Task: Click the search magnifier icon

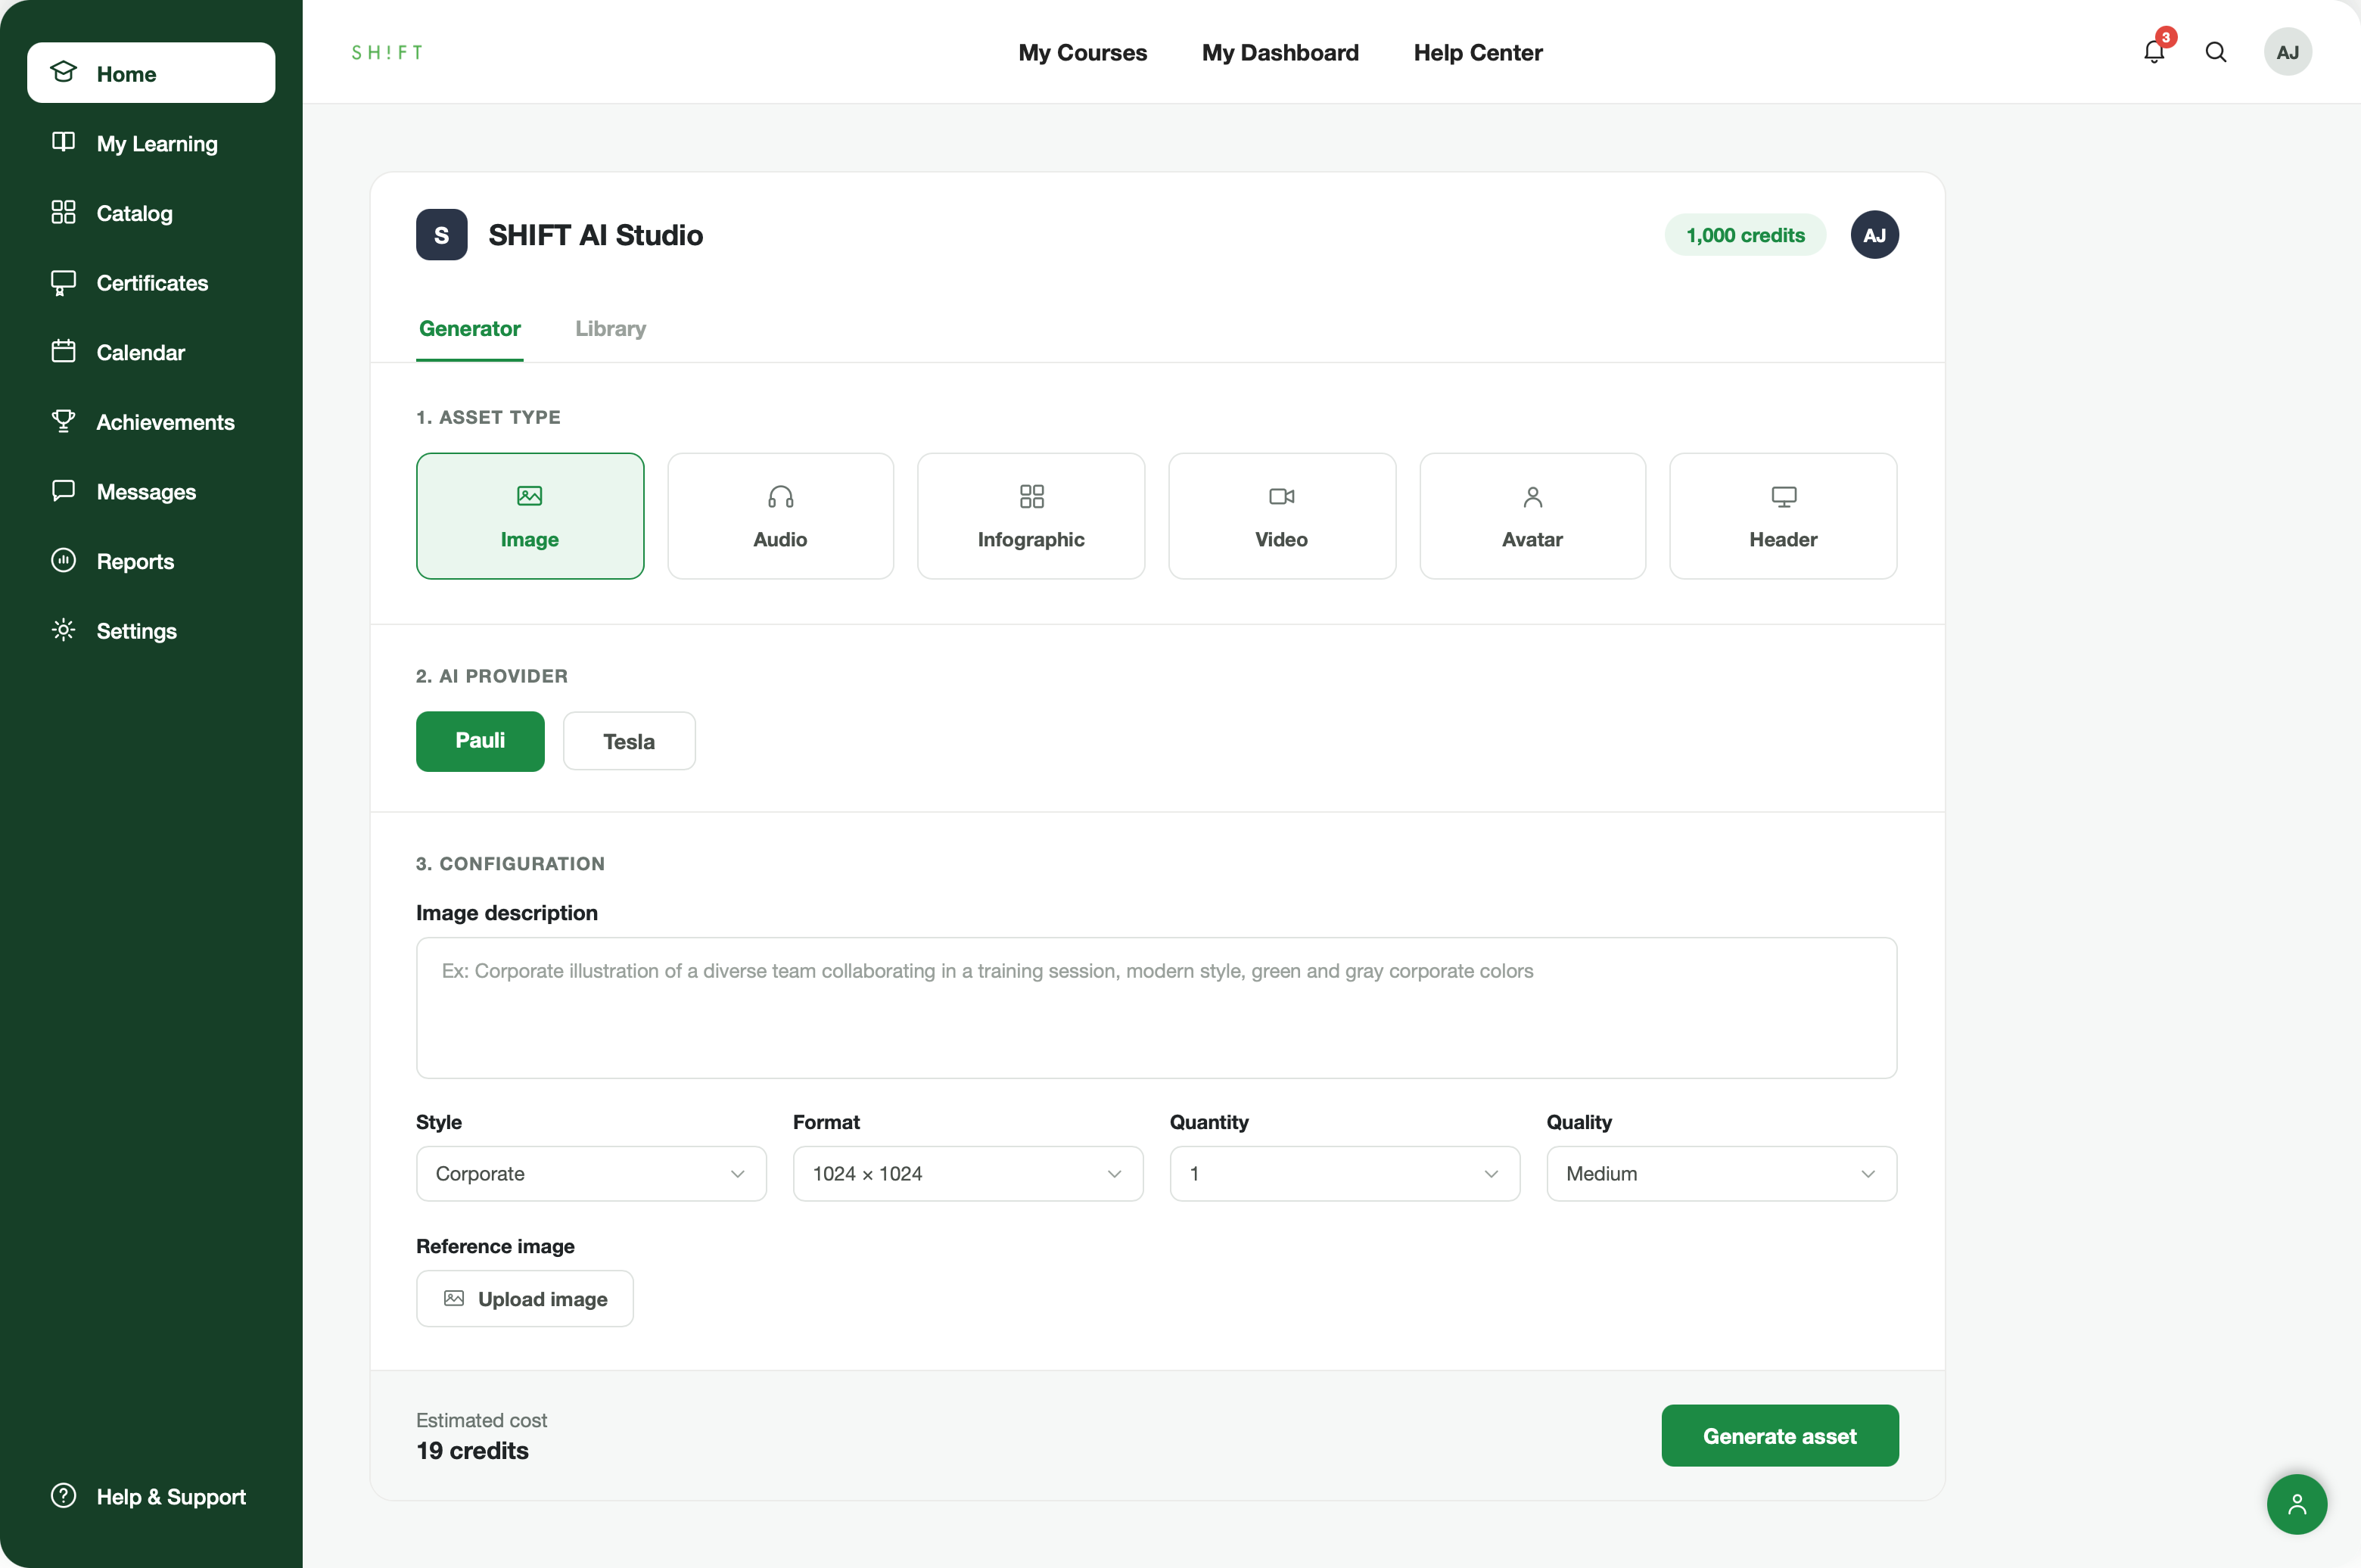Action: (x=2216, y=52)
